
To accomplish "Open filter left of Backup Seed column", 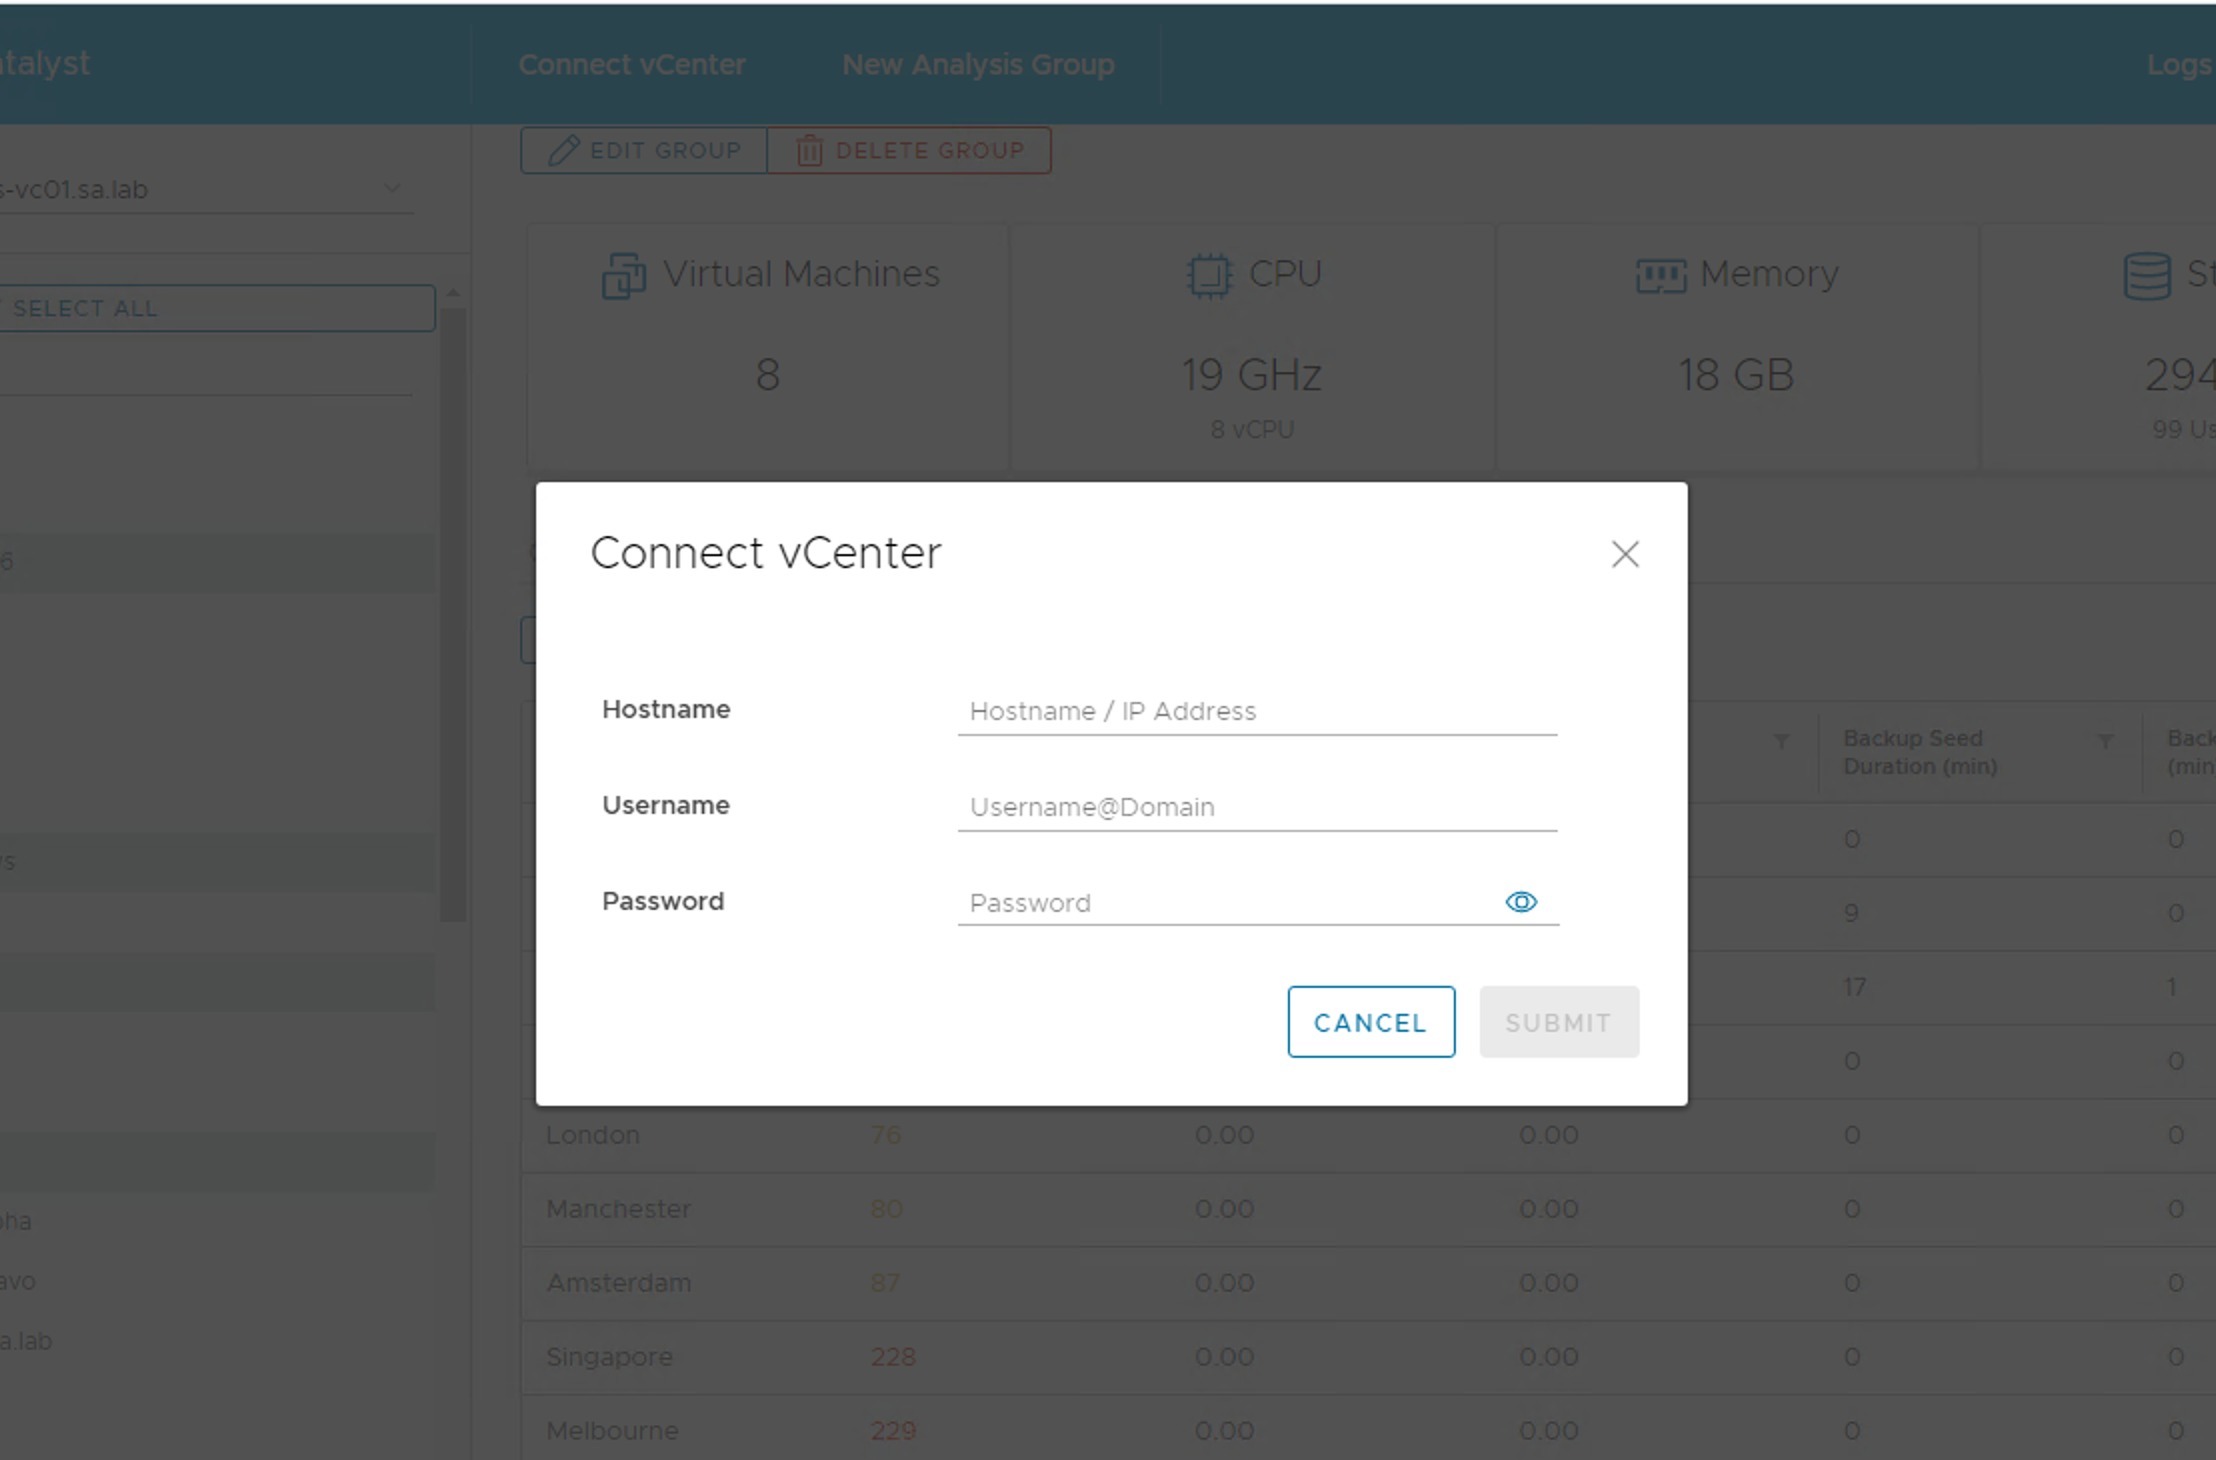I will 1781,741.
